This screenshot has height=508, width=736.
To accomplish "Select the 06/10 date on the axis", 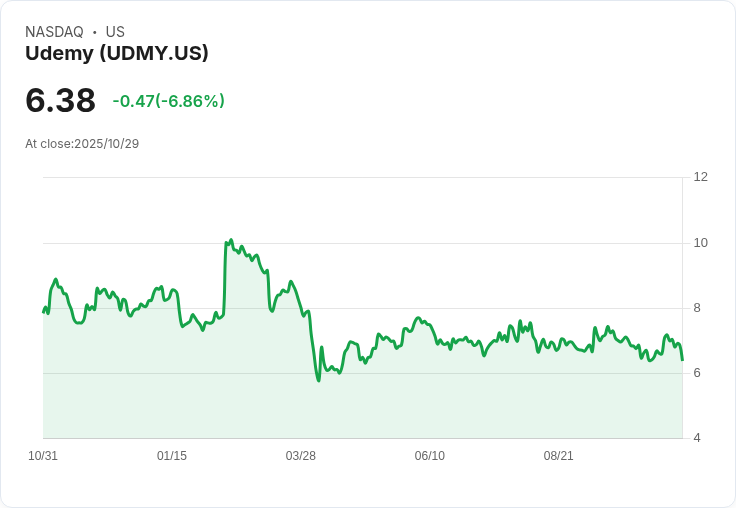I will coord(430,456).
